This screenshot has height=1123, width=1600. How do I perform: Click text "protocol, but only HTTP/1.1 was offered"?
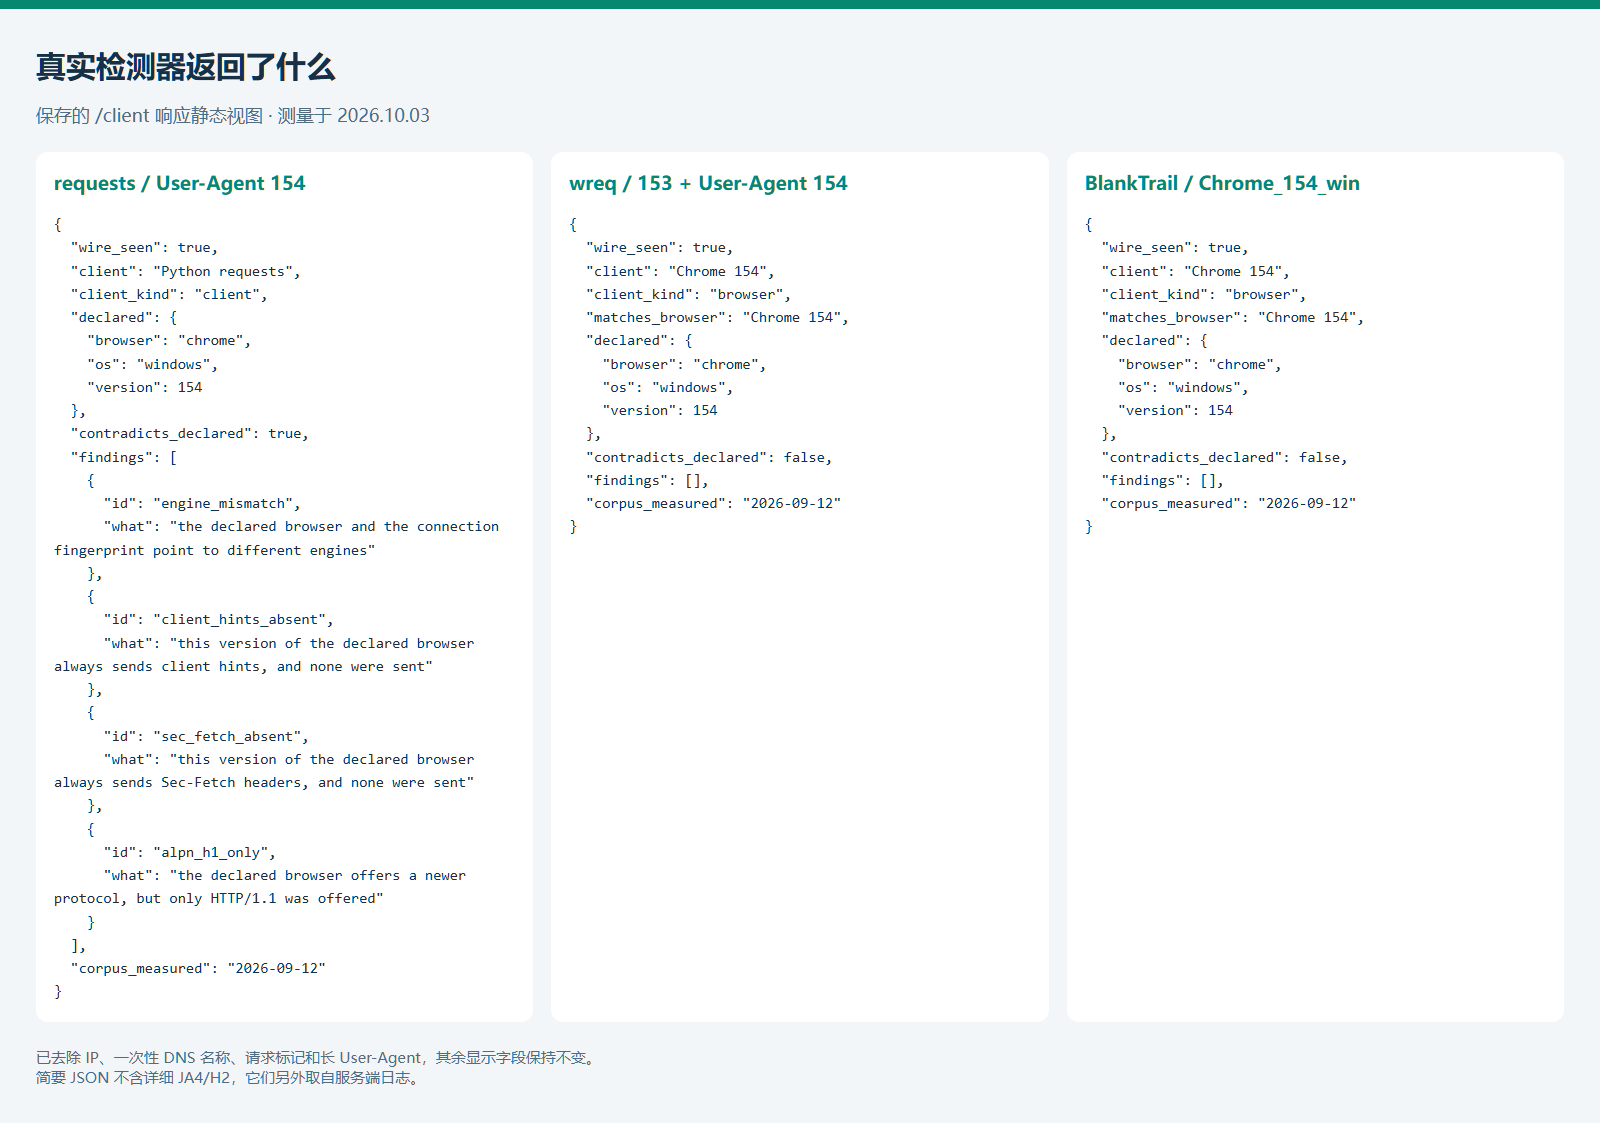(x=219, y=898)
